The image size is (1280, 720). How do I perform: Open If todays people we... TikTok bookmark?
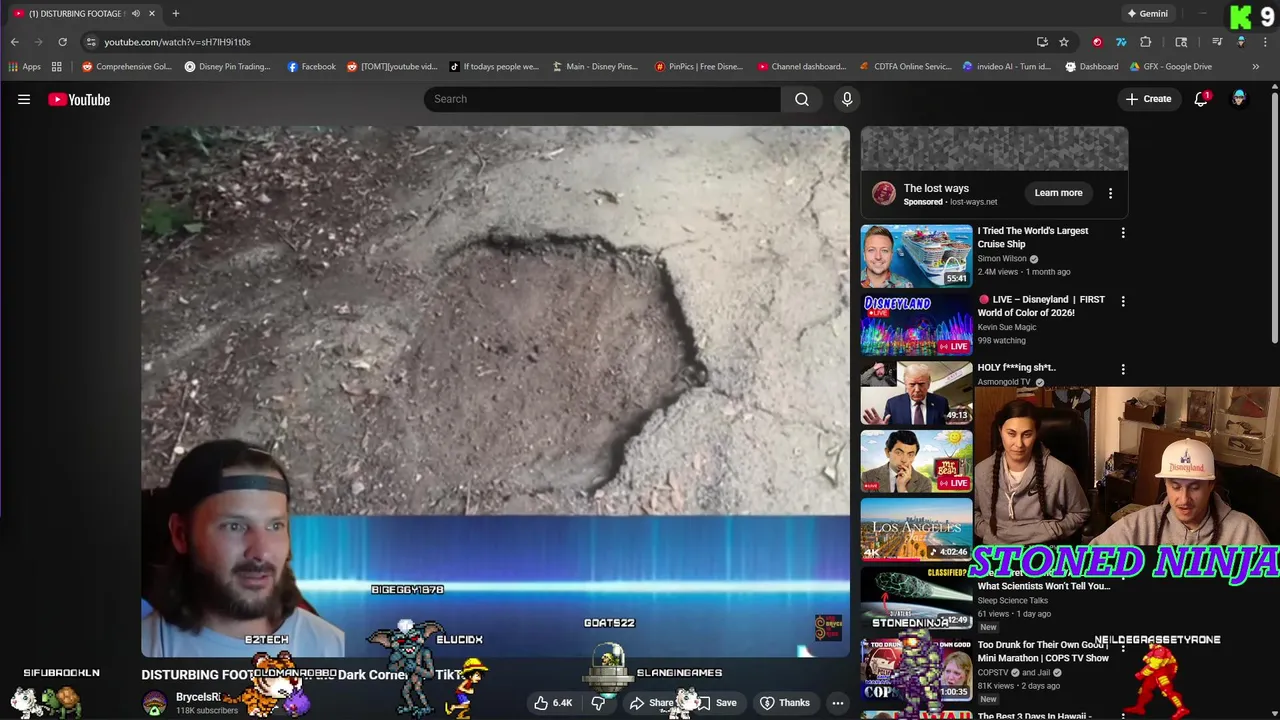494,67
